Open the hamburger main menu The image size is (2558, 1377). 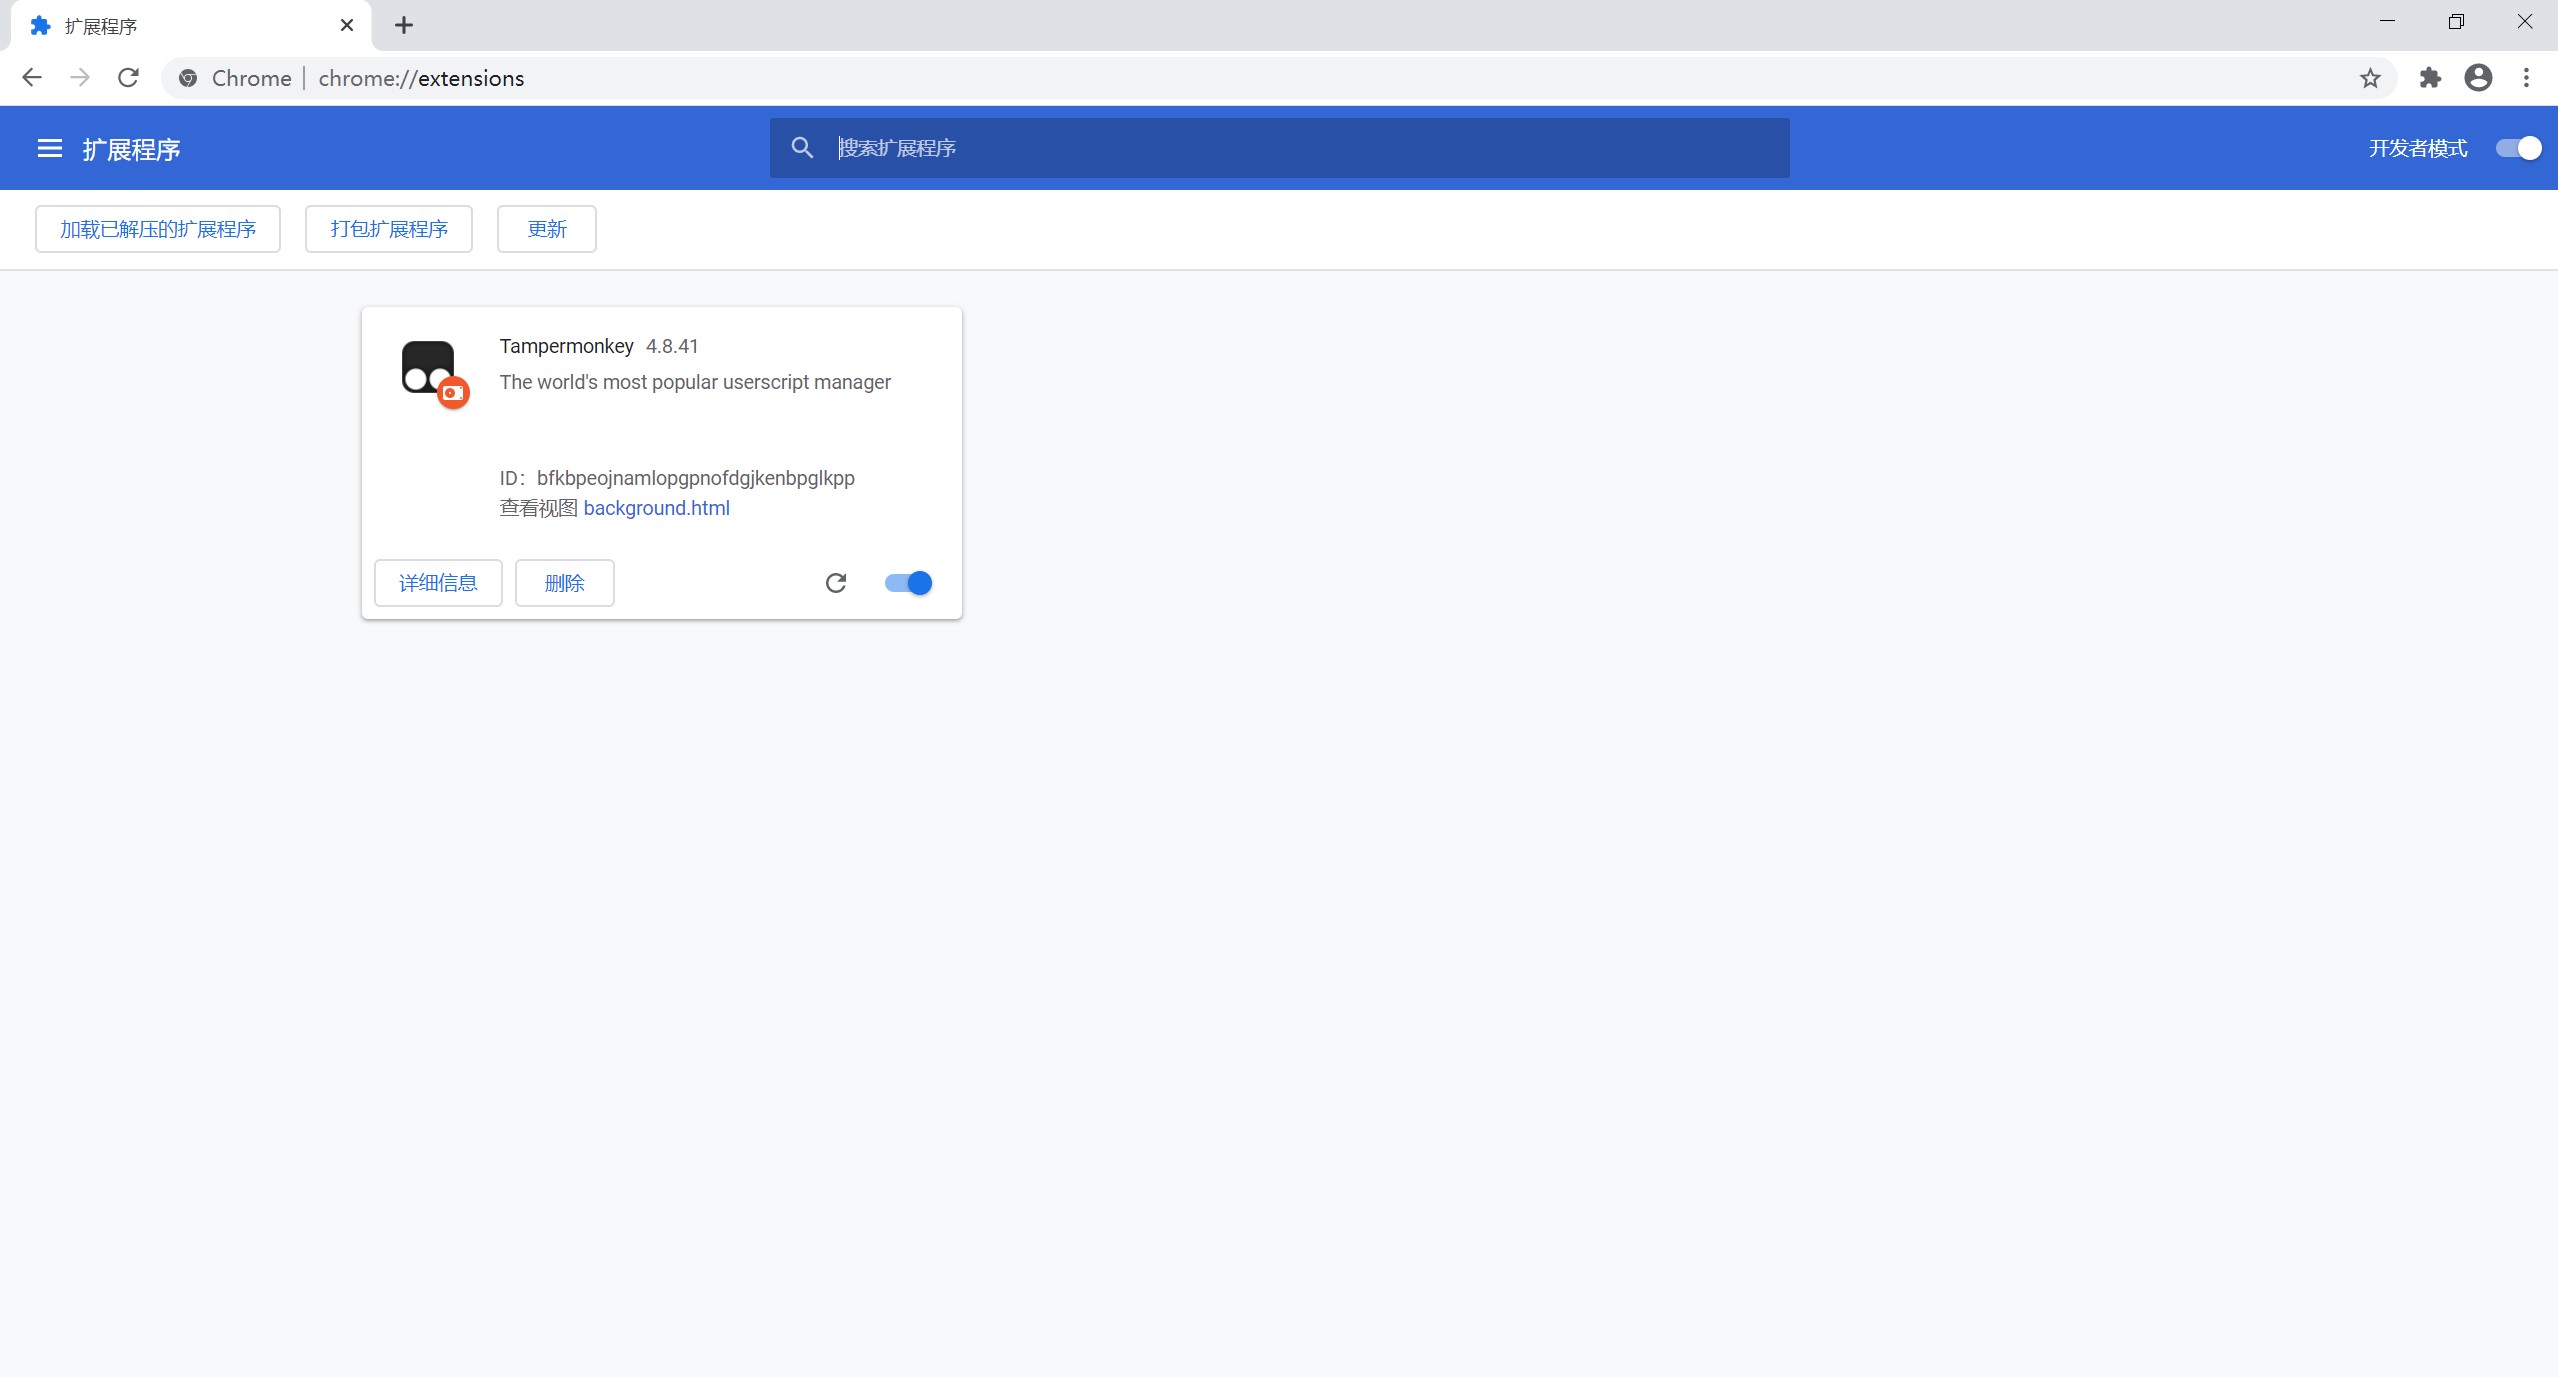click(x=49, y=149)
